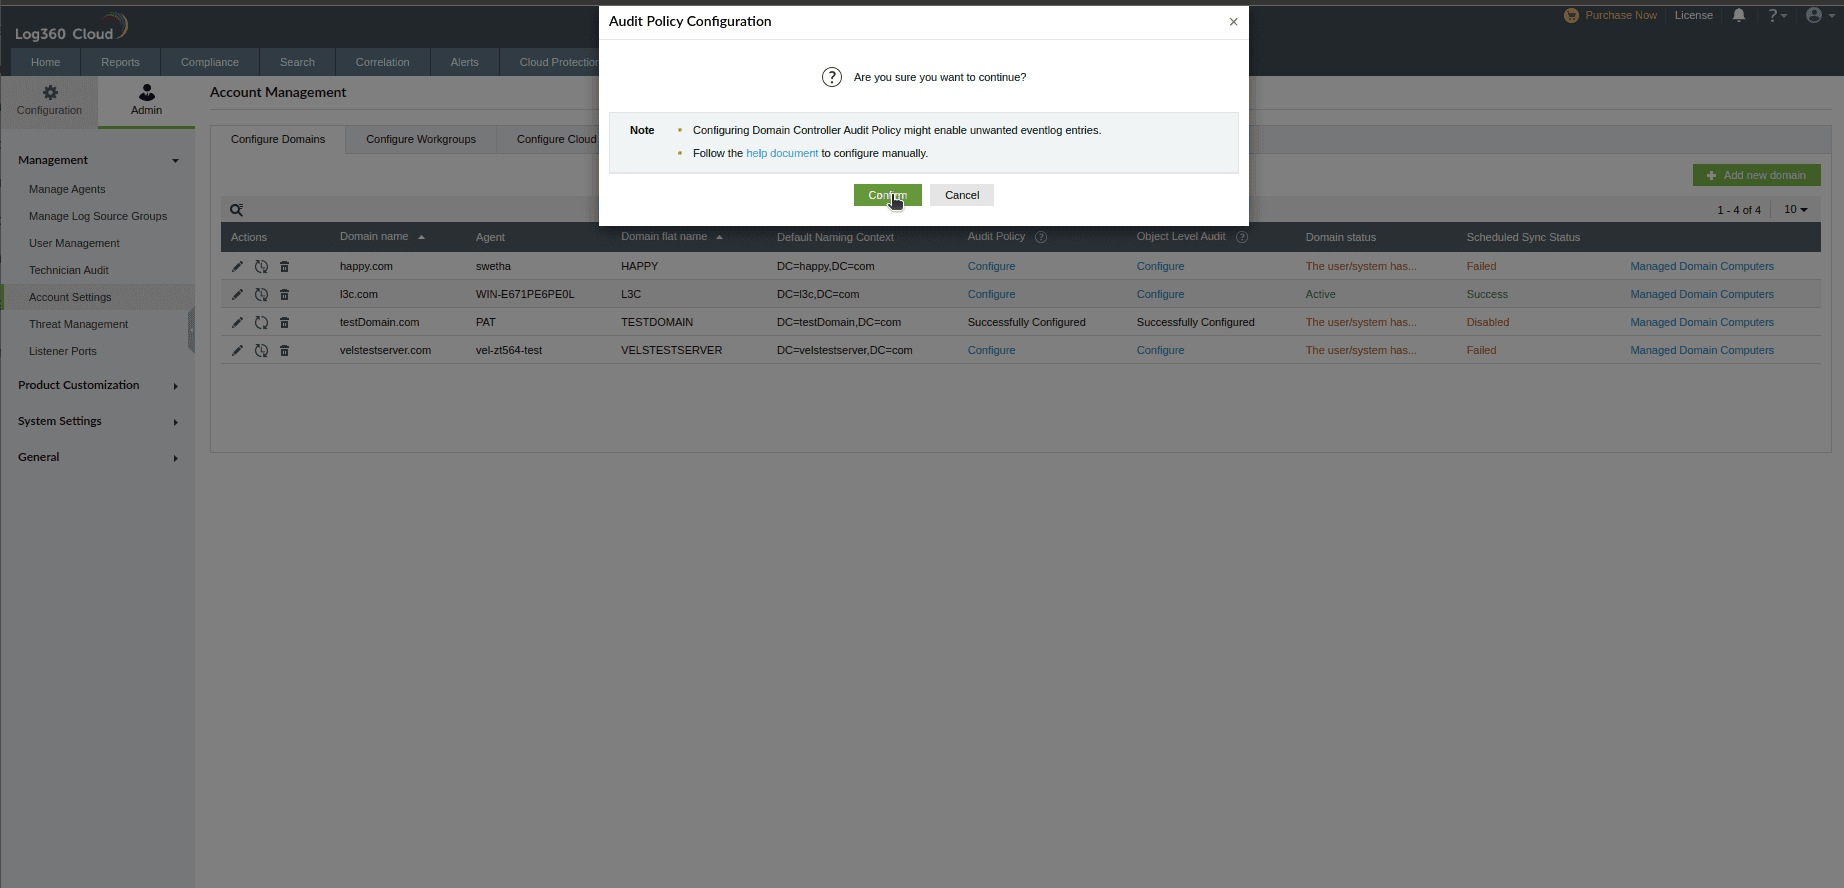Open Managed Domain Computers for happy.com
The image size is (1844, 888).
coord(1701,266)
